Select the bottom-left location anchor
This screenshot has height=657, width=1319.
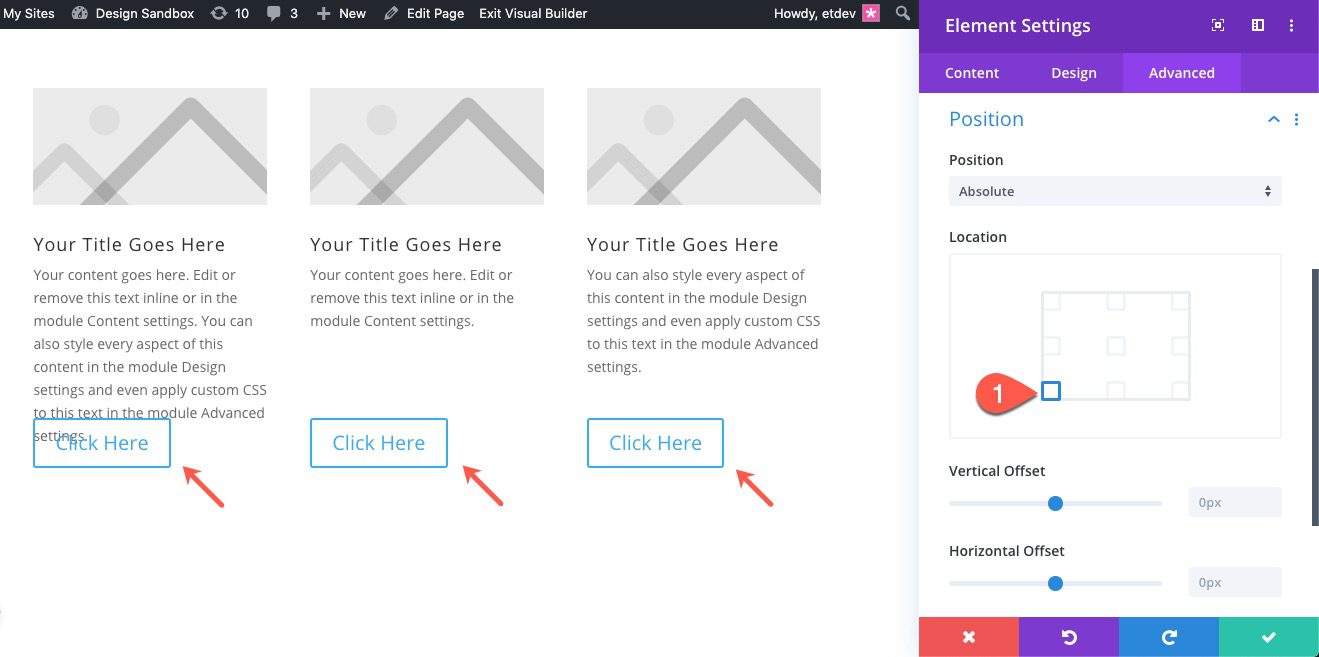point(1051,392)
